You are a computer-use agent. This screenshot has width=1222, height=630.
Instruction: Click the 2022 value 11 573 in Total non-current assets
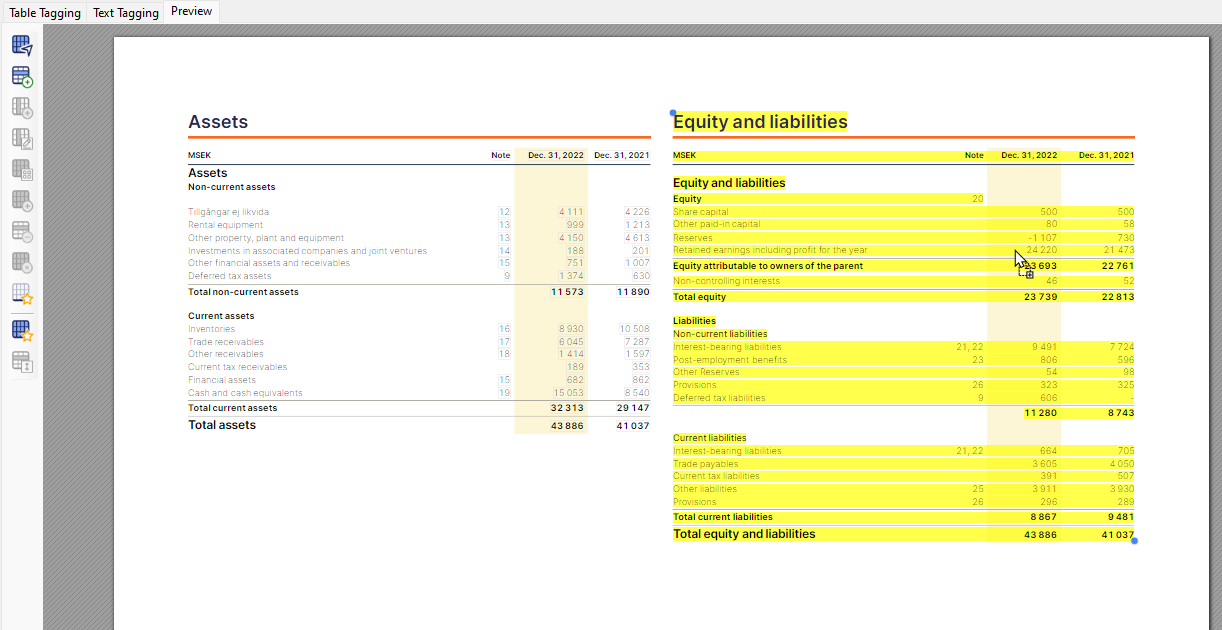tap(567, 292)
